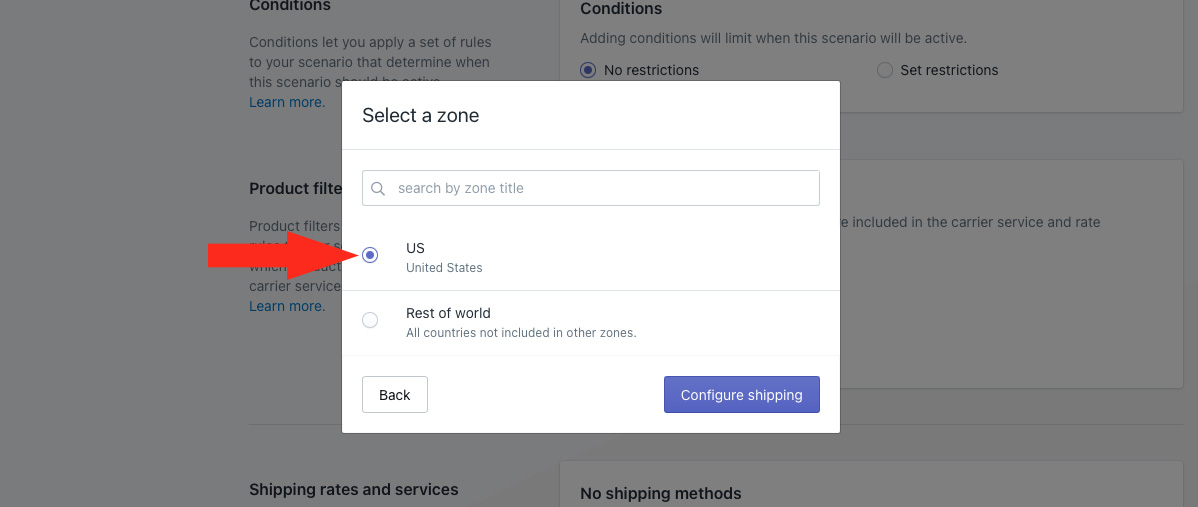Click the Select a zone dialog heading
This screenshot has width=1198, height=507.
click(420, 116)
